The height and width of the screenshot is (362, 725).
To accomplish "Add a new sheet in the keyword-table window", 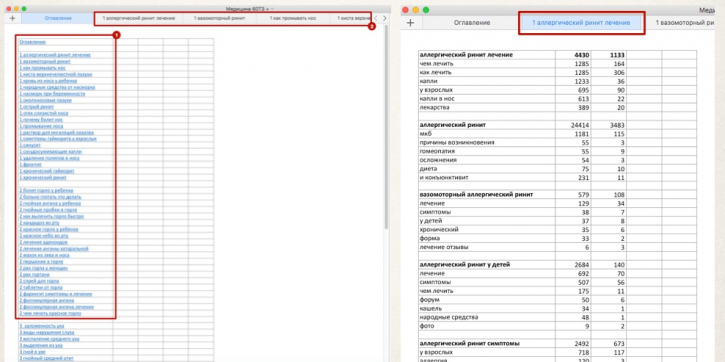I will coord(410,23).
